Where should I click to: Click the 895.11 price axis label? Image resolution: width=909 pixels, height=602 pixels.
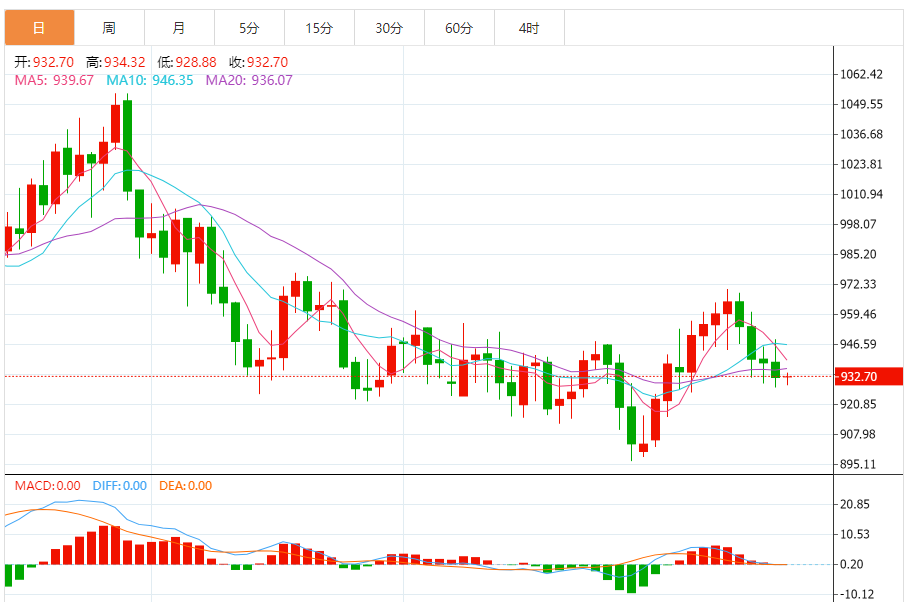coord(859,465)
